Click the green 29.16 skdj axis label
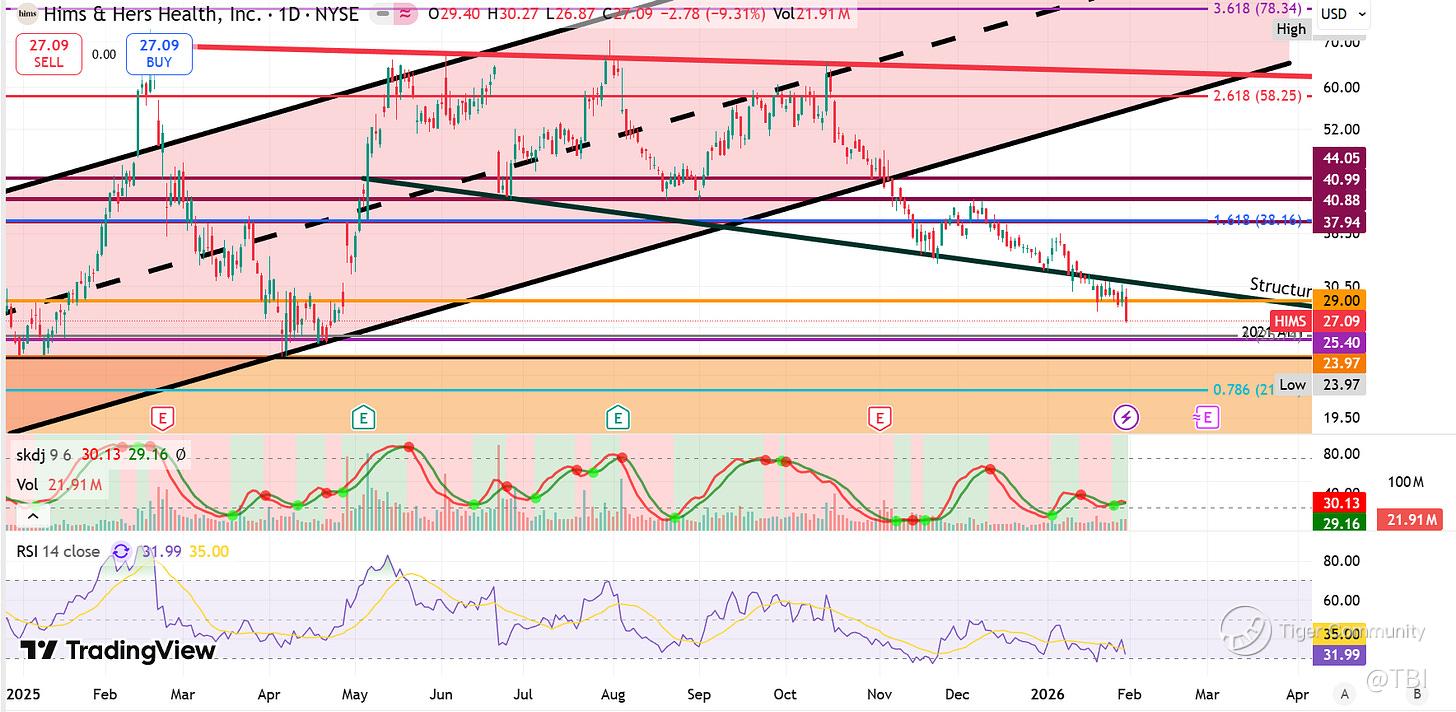 (x=1341, y=523)
